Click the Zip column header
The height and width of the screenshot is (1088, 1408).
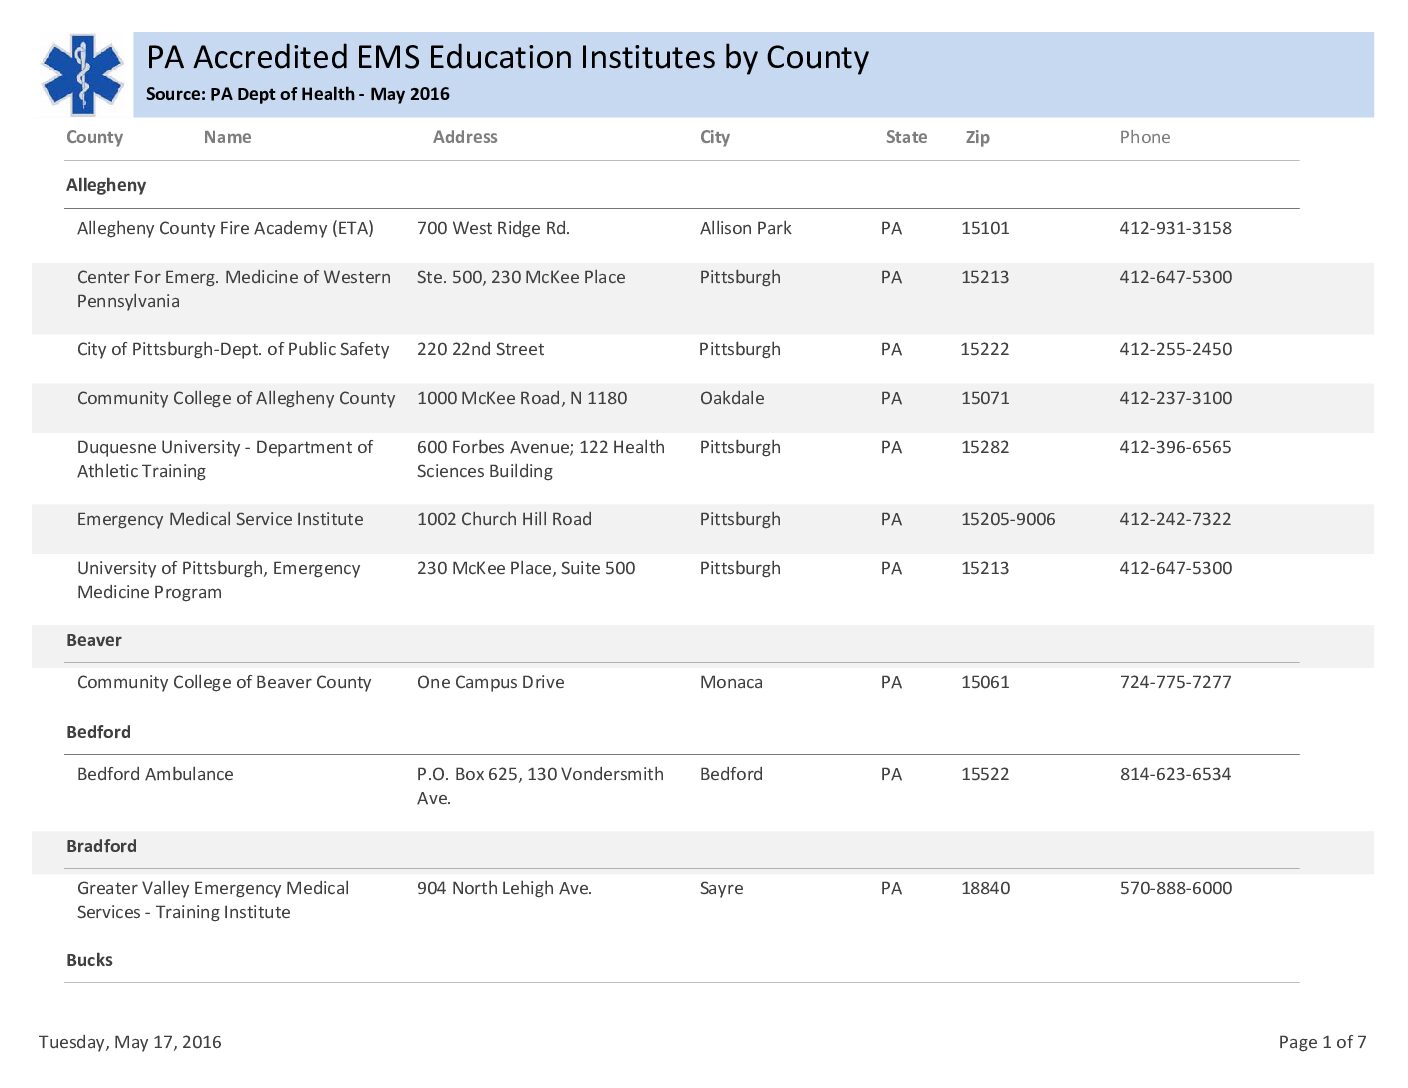click(977, 137)
